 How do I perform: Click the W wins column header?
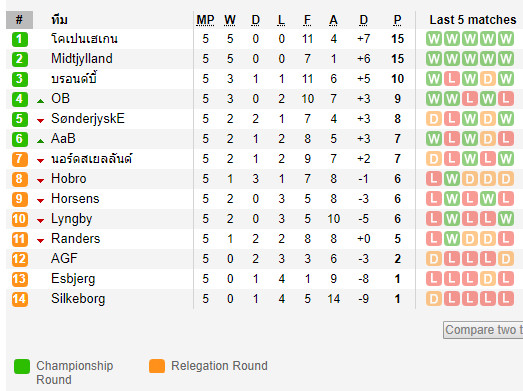230,20
